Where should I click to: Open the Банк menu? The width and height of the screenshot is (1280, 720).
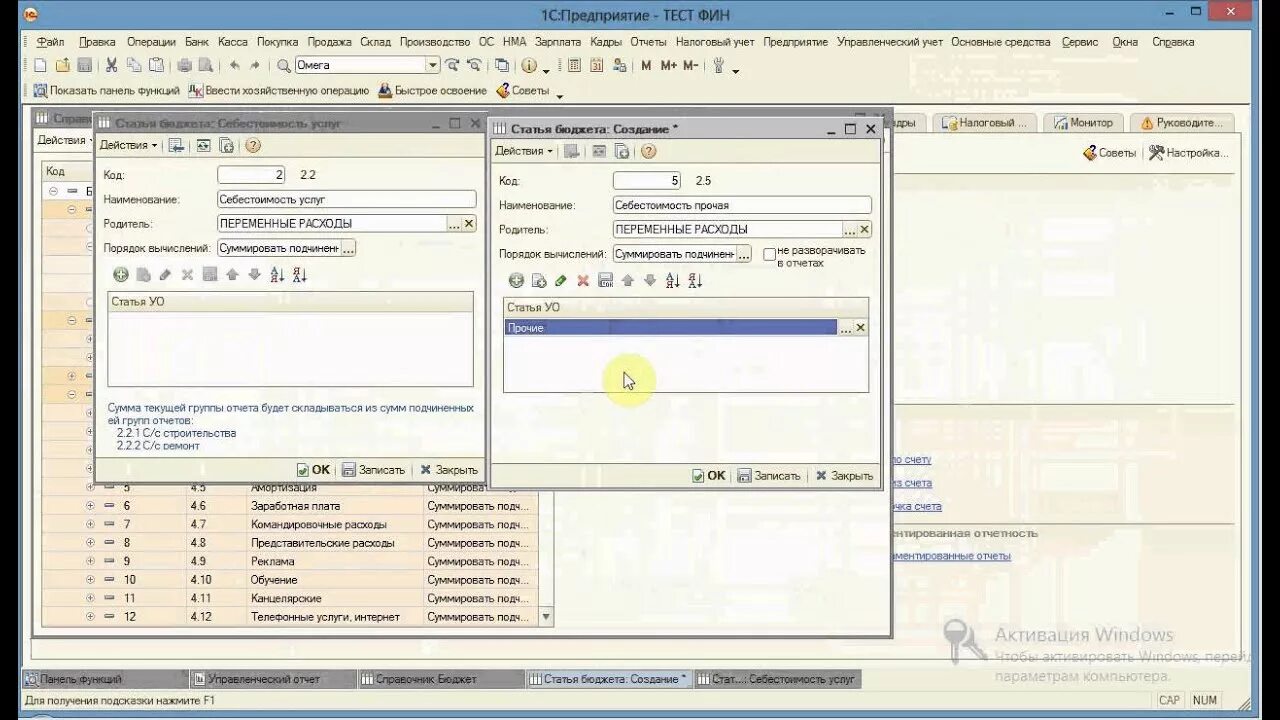click(x=196, y=42)
